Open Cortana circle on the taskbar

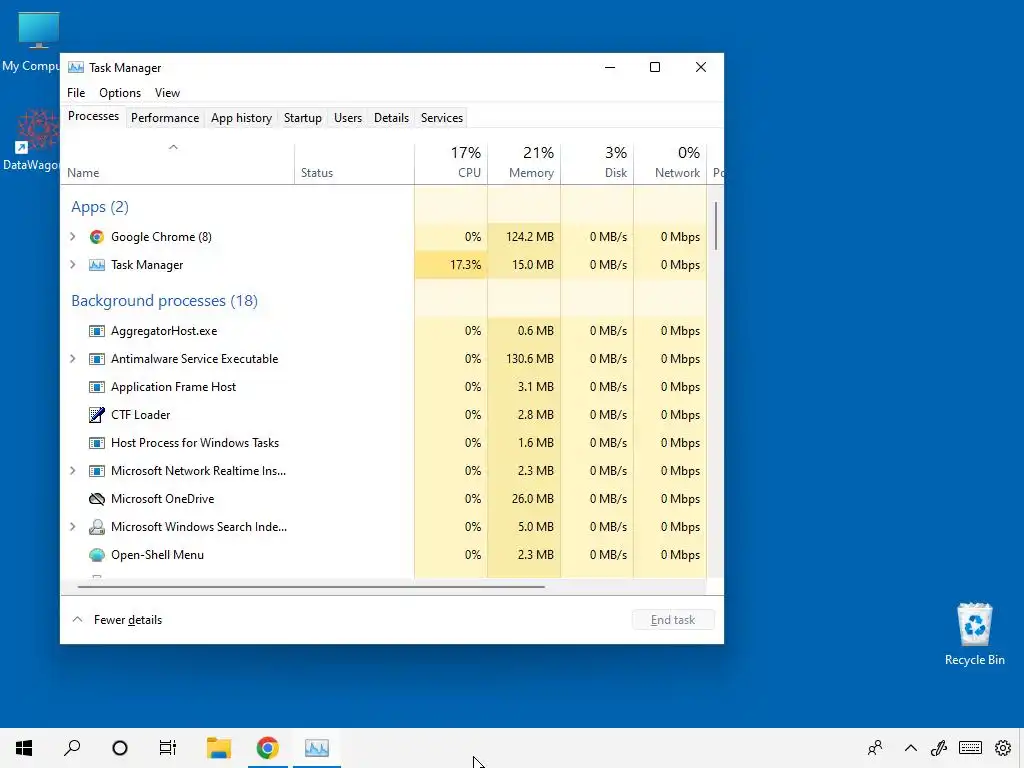120,748
